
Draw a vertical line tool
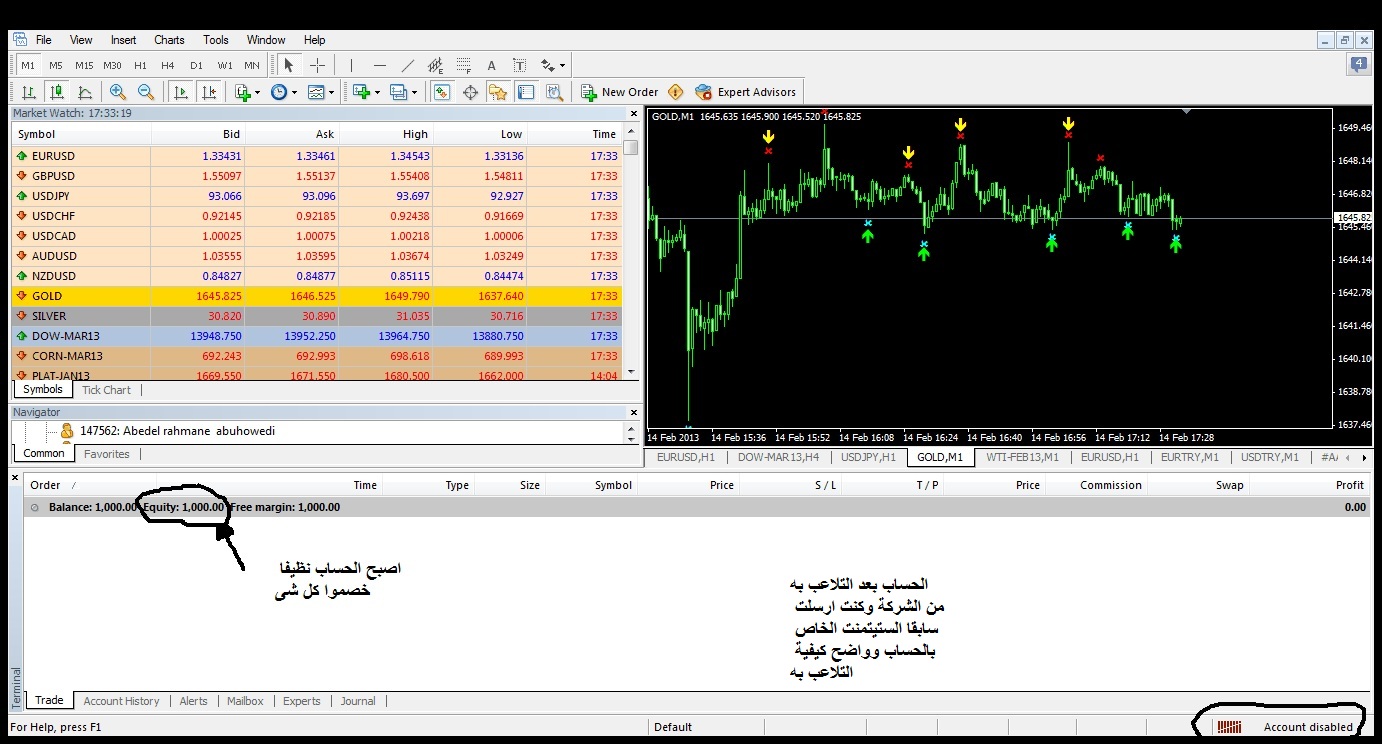[351, 65]
